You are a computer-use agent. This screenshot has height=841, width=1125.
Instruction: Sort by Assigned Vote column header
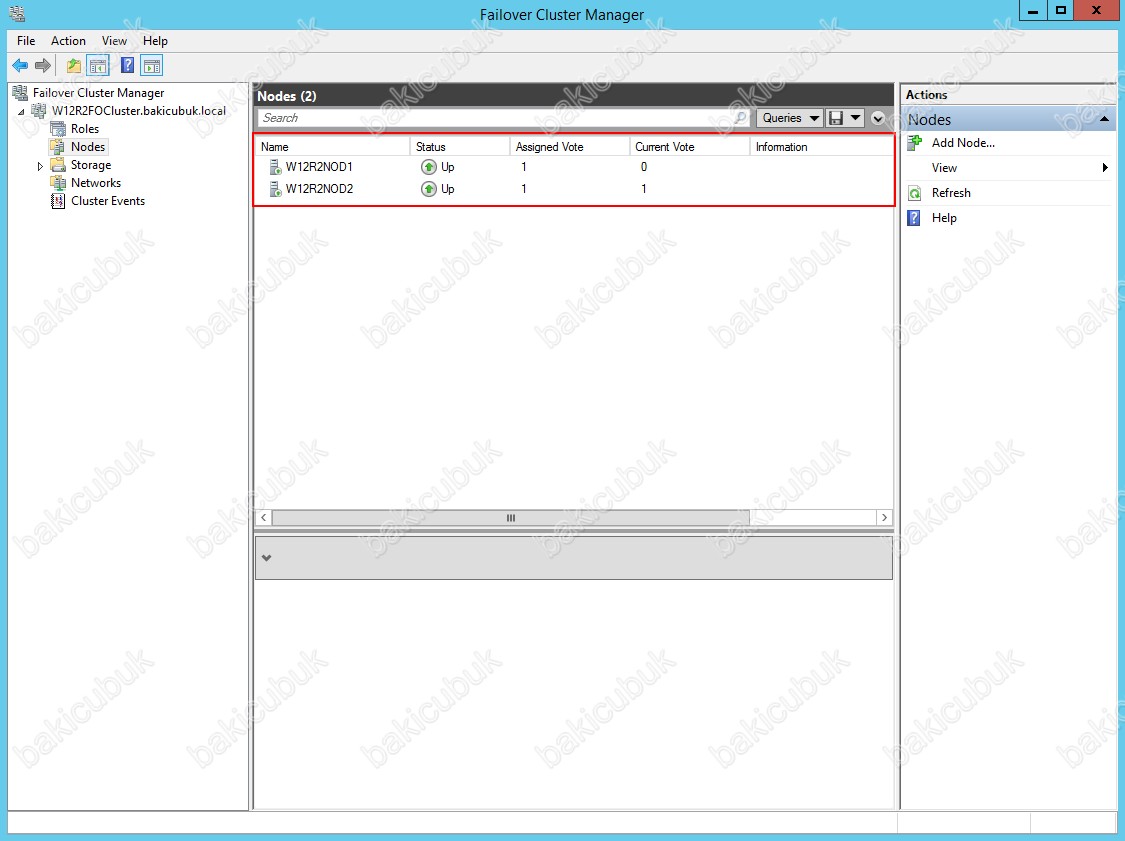coord(570,147)
